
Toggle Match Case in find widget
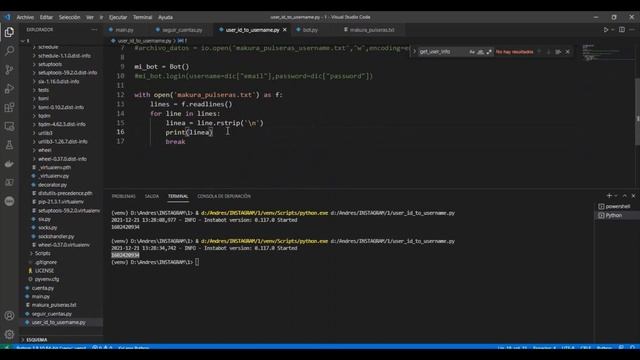pos(472,52)
